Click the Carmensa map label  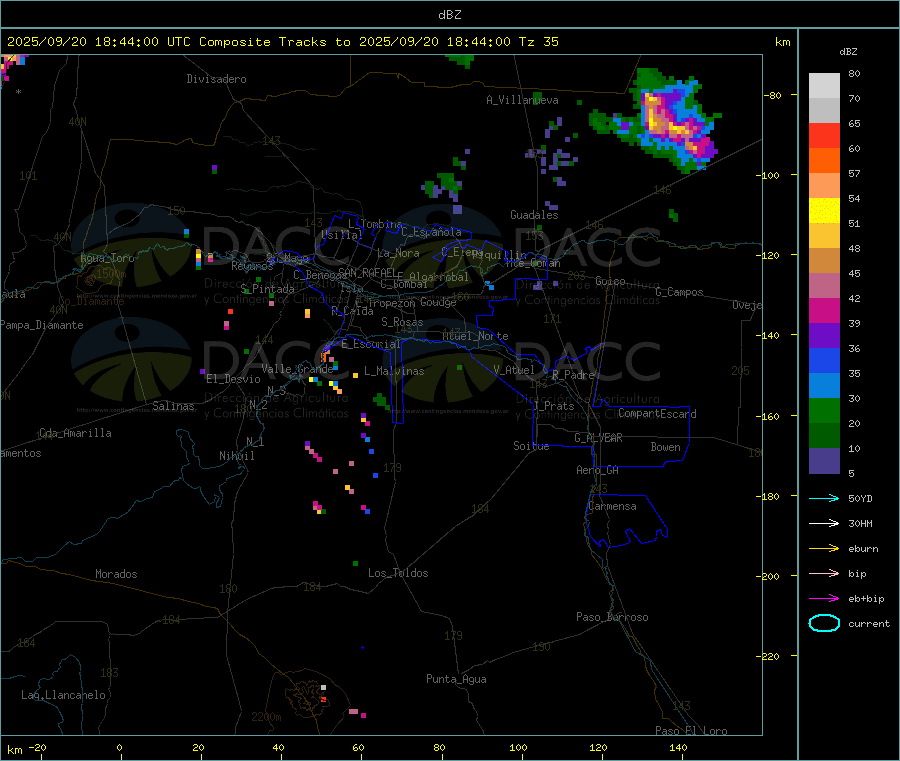612,506
